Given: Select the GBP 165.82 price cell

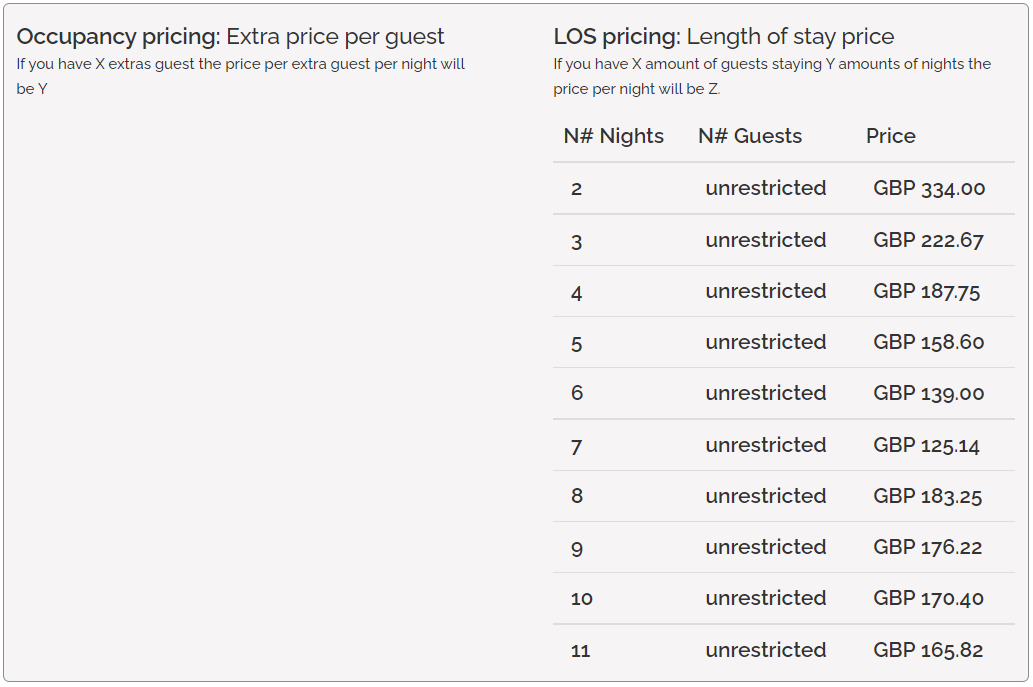Looking at the screenshot, I should (x=928, y=650).
